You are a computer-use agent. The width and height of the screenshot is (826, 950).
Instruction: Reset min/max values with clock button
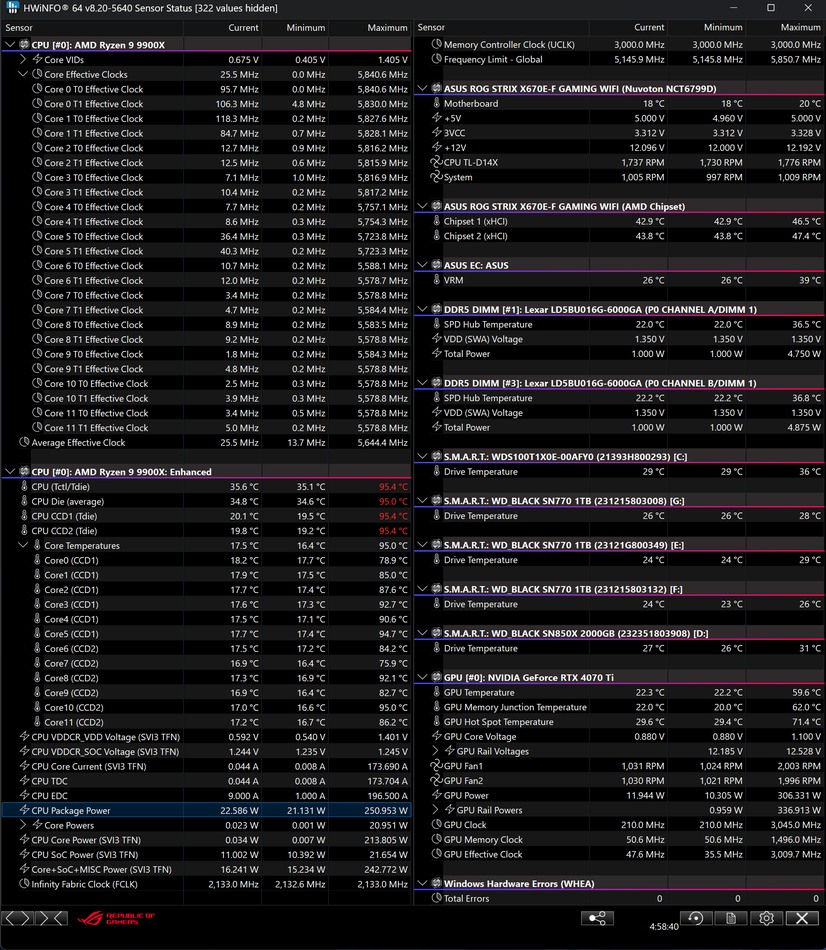696,918
